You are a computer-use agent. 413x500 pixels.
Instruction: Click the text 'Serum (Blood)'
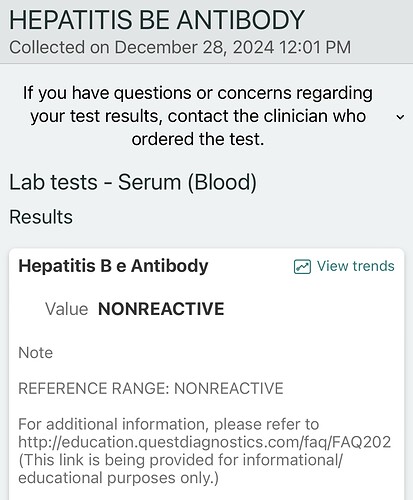click(187, 182)
